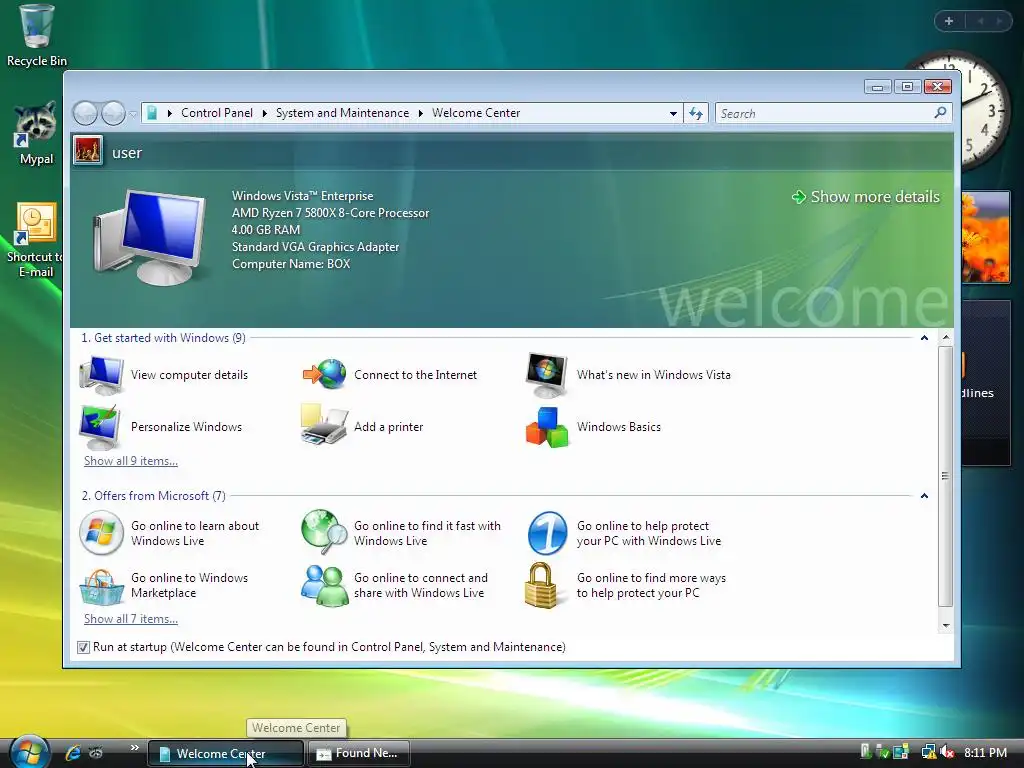Click the plus button to add sidebar gadgets
The image size is (1024, 768).
pyautogui.click(x=949, y=21)
